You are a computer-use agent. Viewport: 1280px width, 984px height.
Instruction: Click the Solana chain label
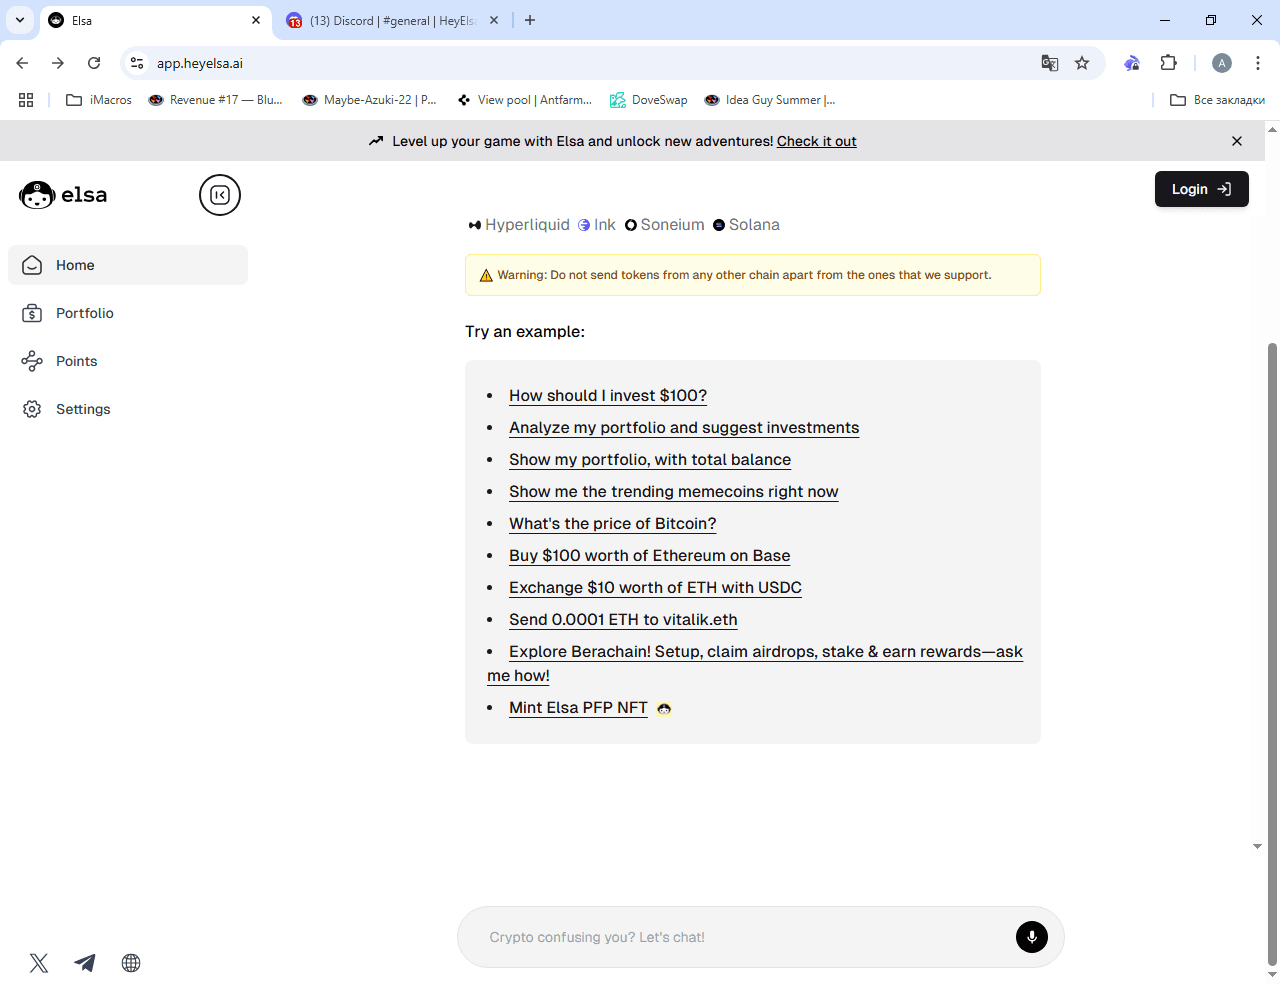746,225
